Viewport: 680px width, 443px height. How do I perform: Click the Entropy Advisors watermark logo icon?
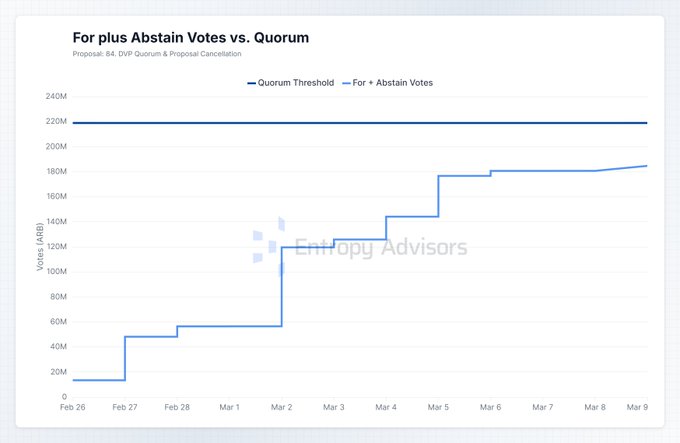tap(269, 246)
